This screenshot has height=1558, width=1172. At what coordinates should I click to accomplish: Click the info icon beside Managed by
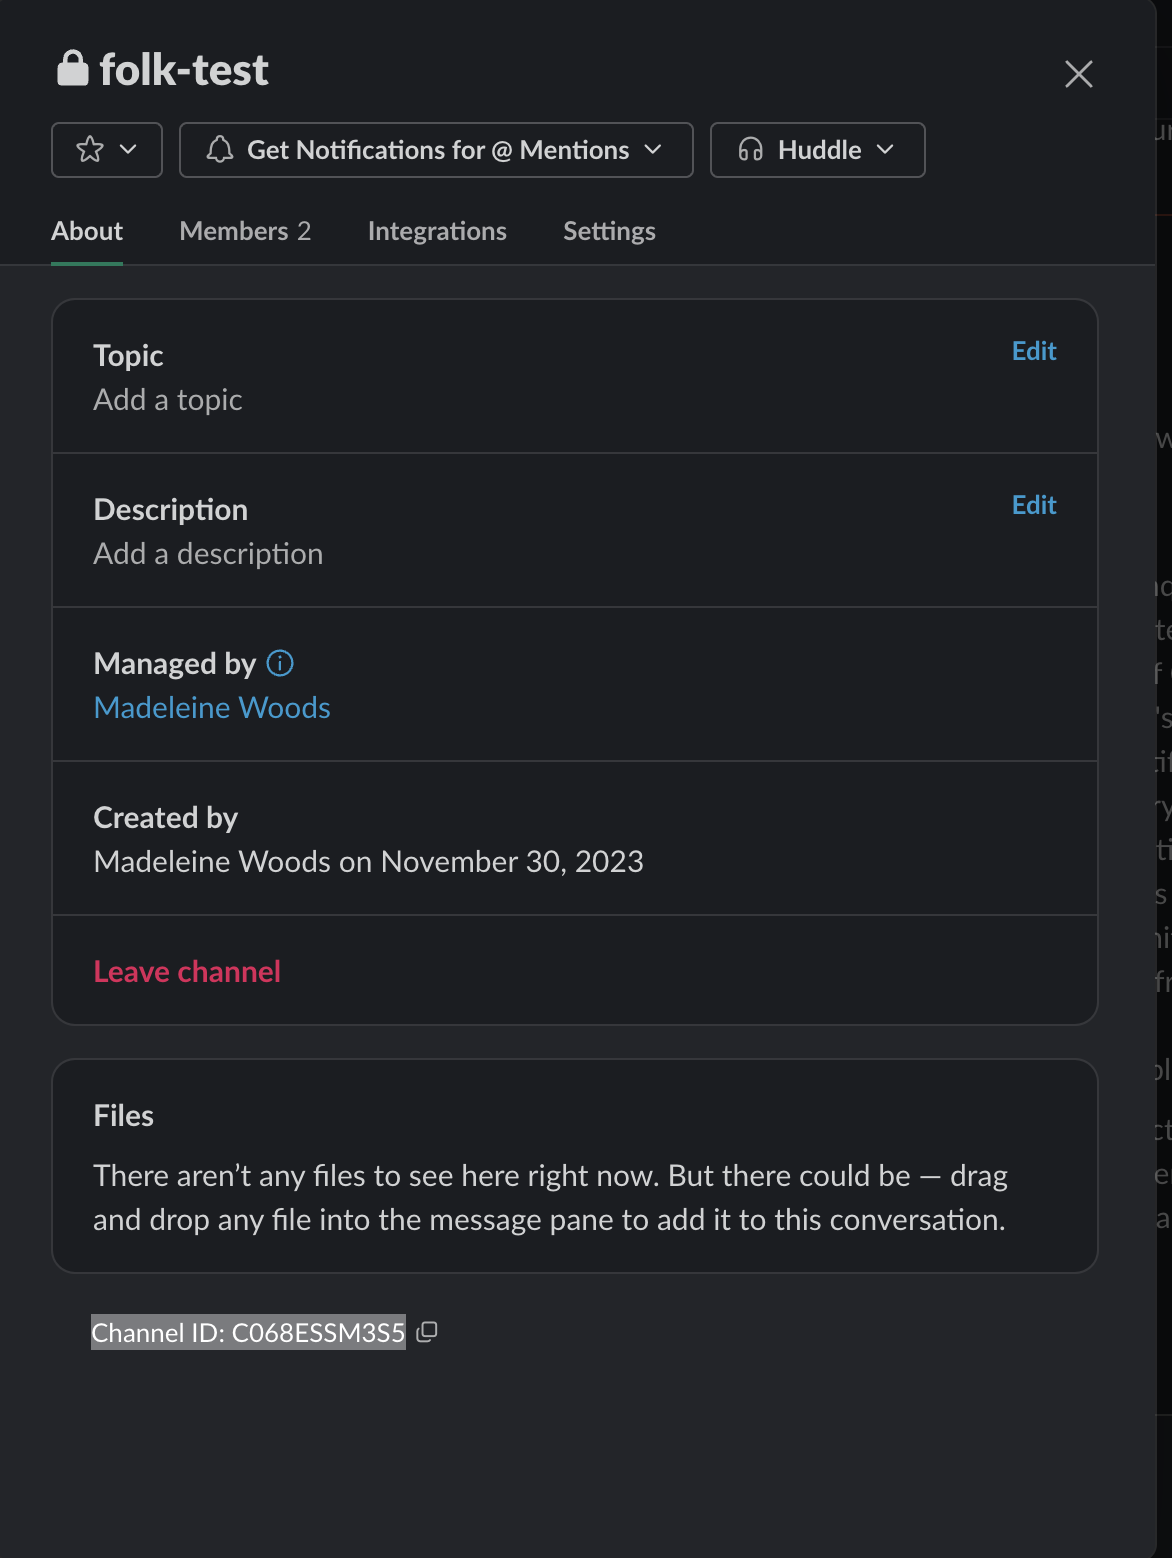click(280, 663)
